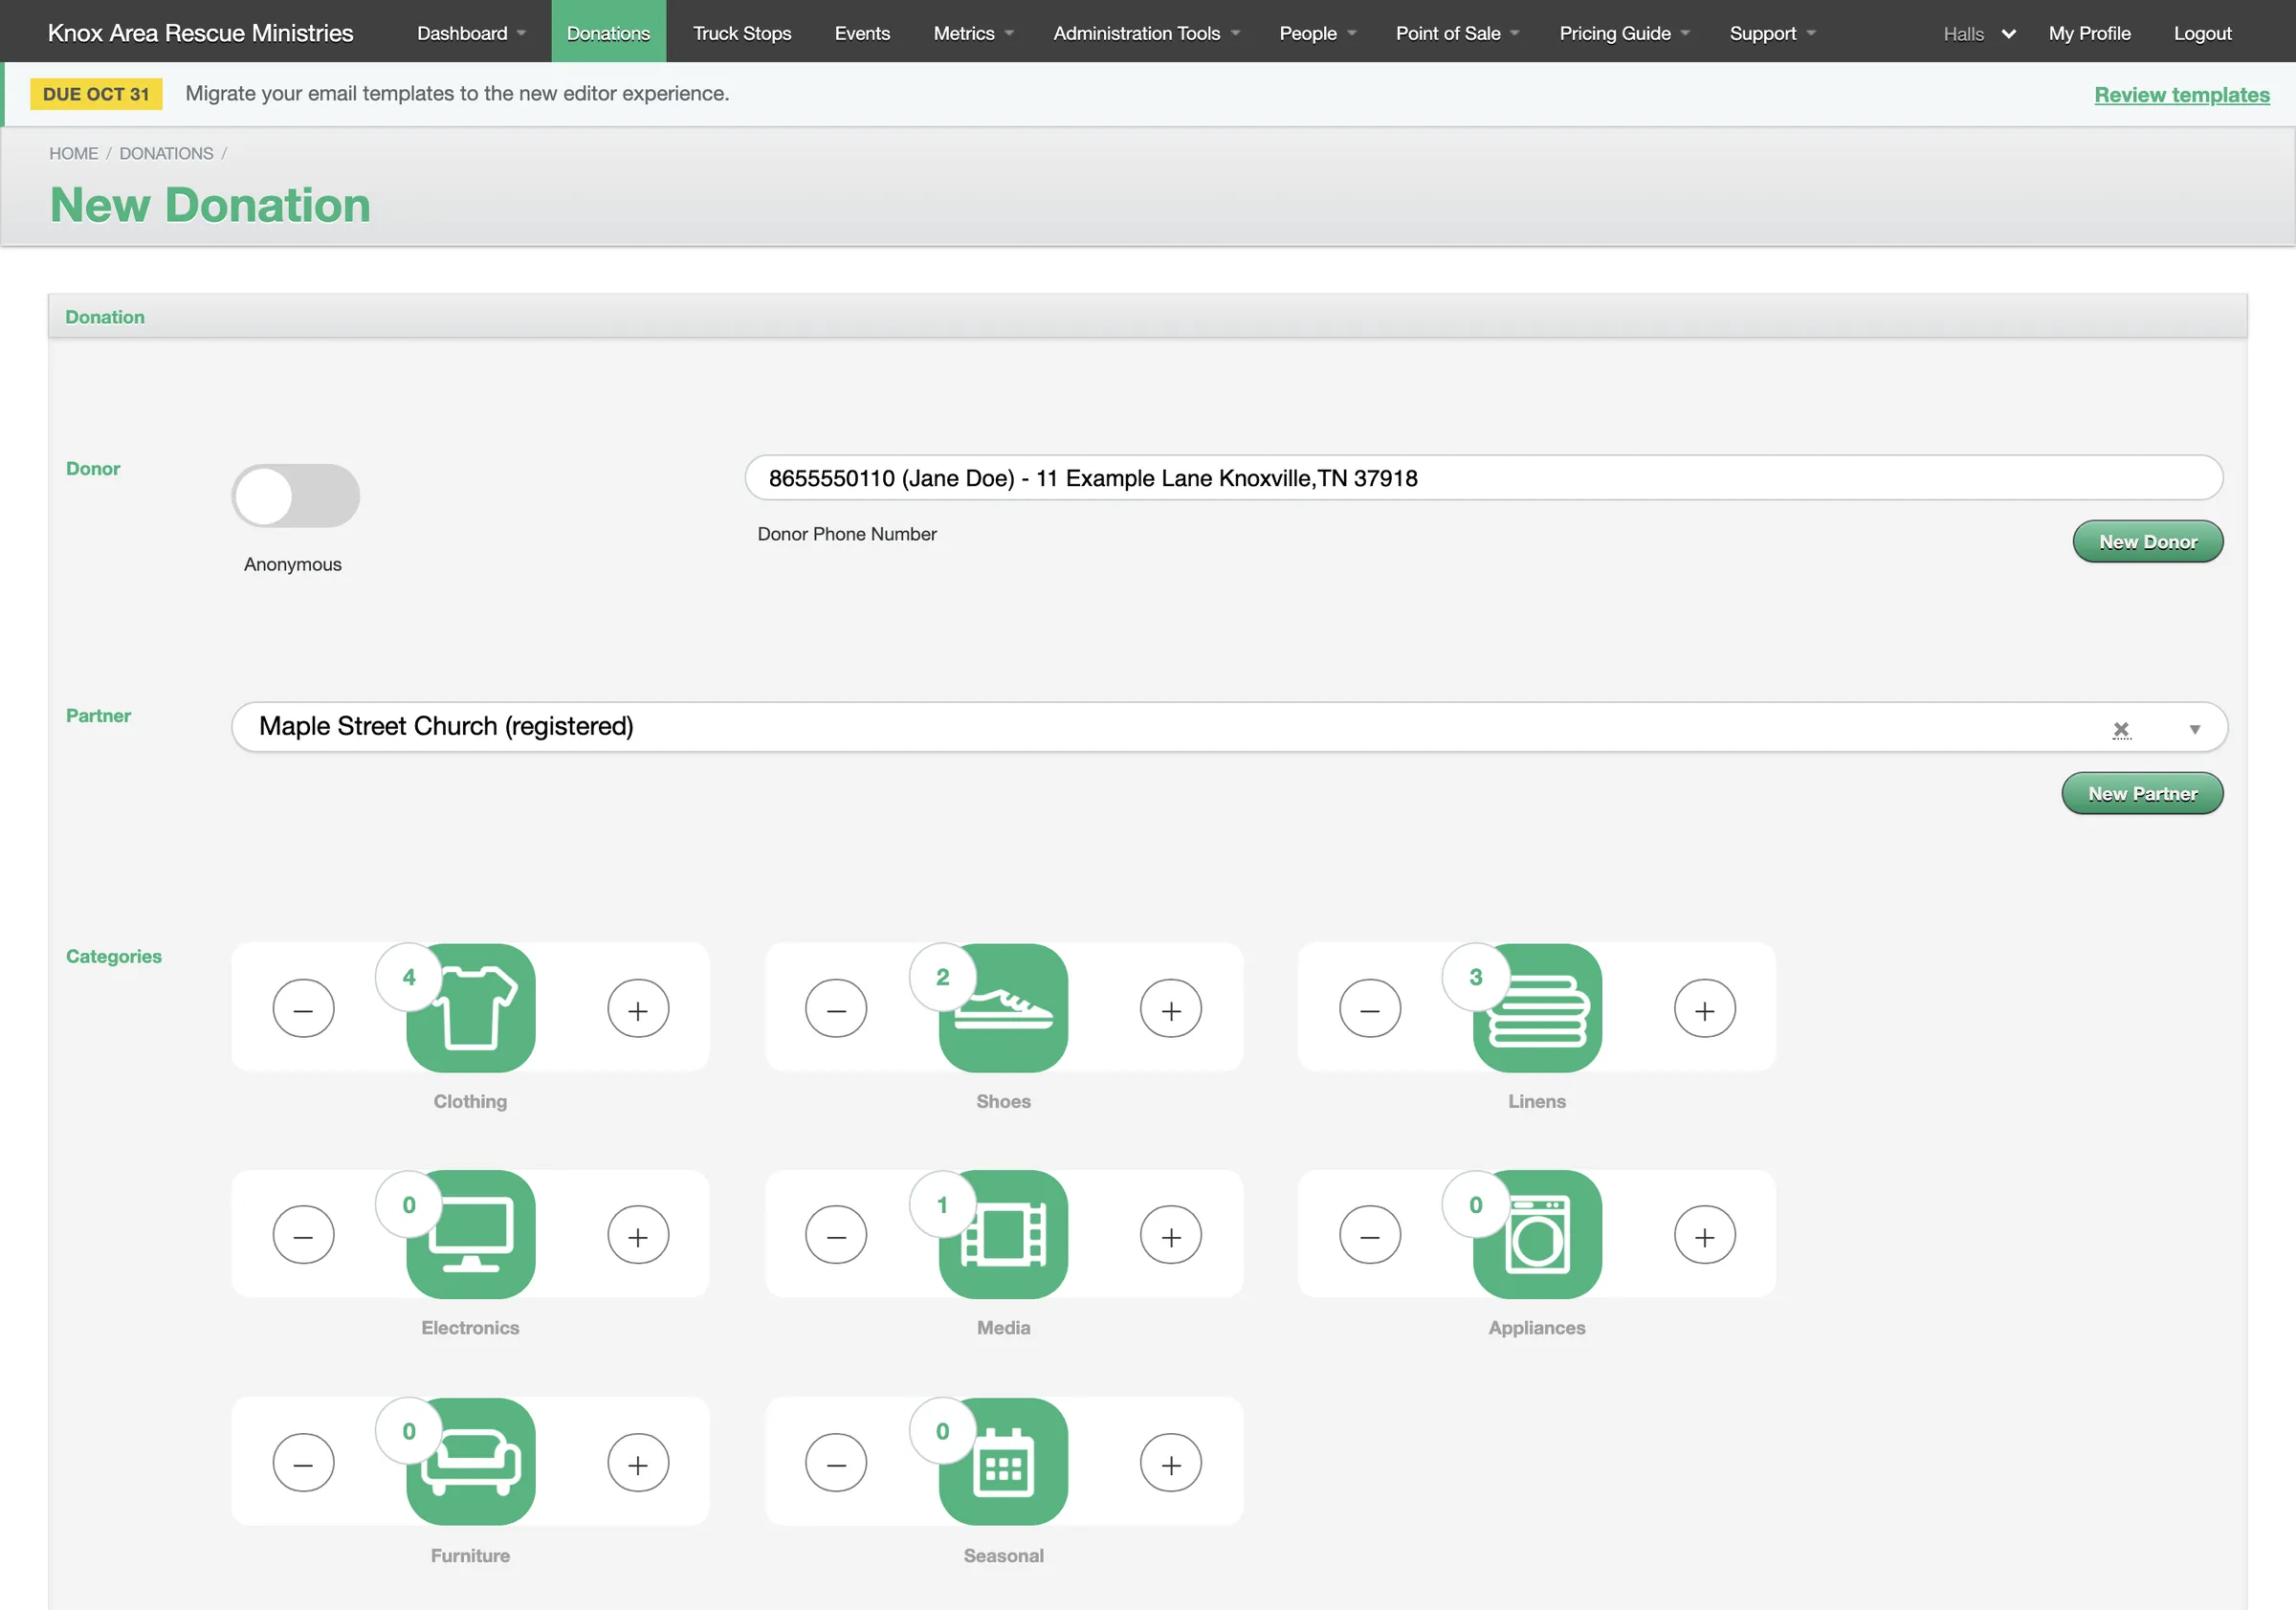Expand the Metrics menu
Image resolution: width=2296 pixels, height=1610 pixels.
[973, 33]
